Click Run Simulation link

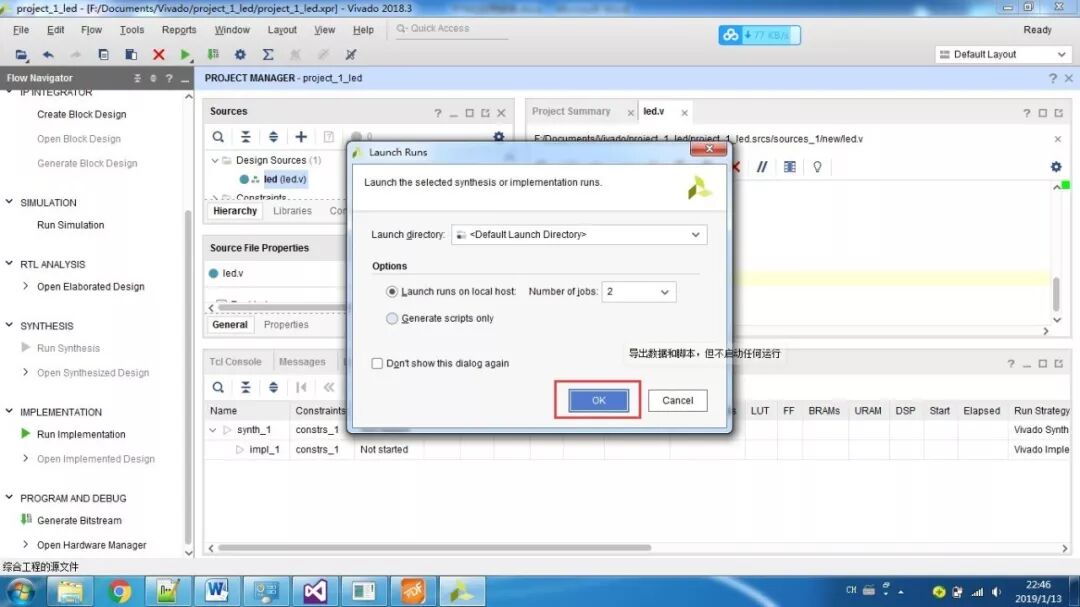[x=71, y=225]
